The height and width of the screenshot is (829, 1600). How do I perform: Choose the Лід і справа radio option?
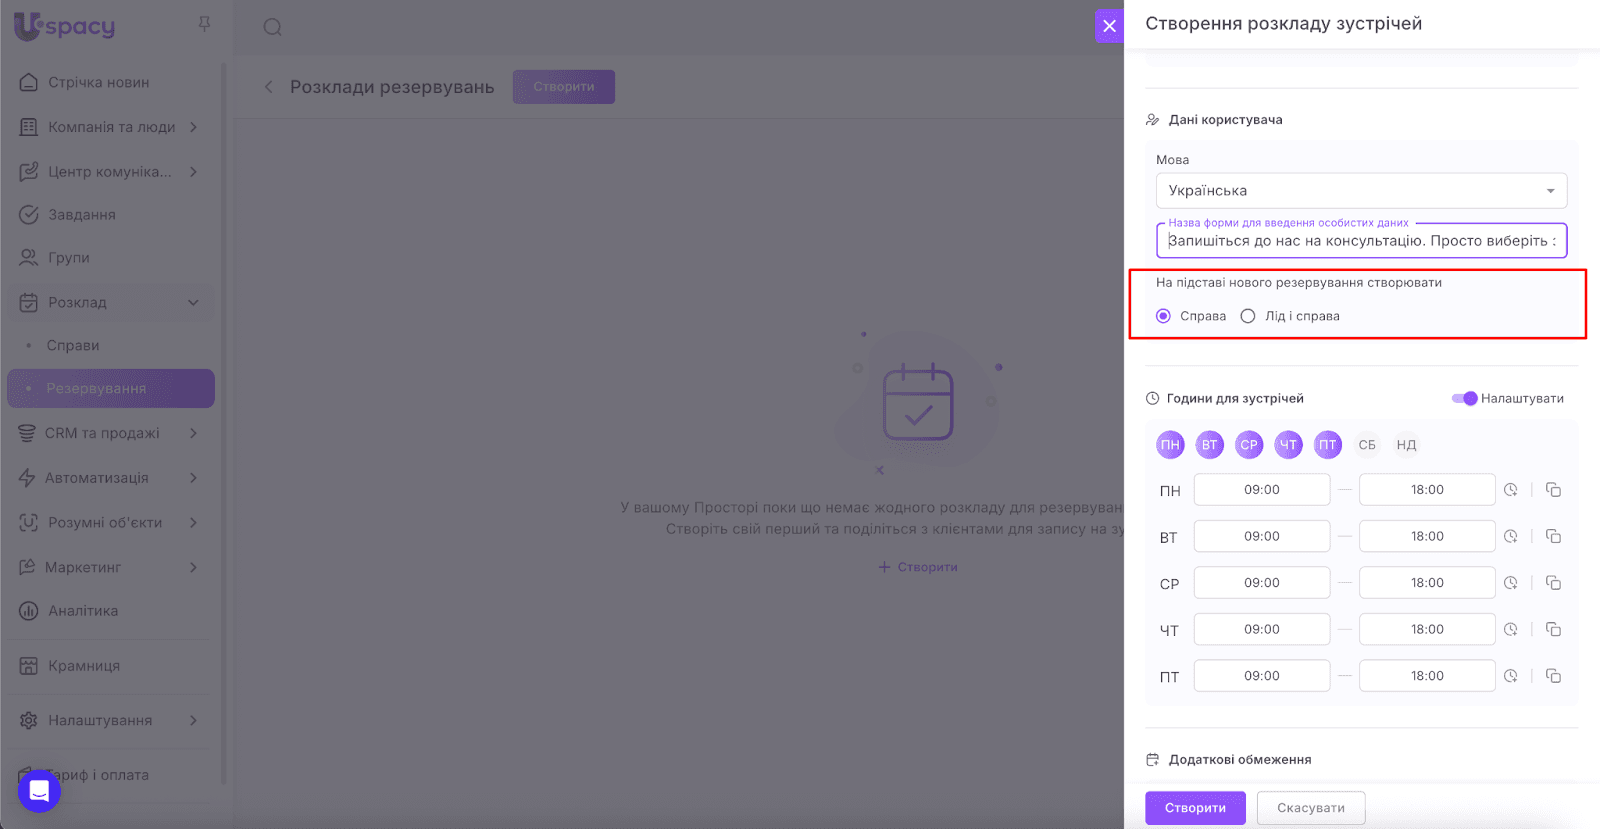click(x=1248, y=316)
